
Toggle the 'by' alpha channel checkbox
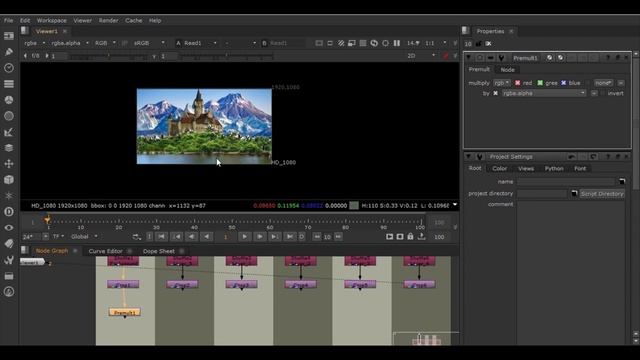pyautogui.click(x=496, y=93)
